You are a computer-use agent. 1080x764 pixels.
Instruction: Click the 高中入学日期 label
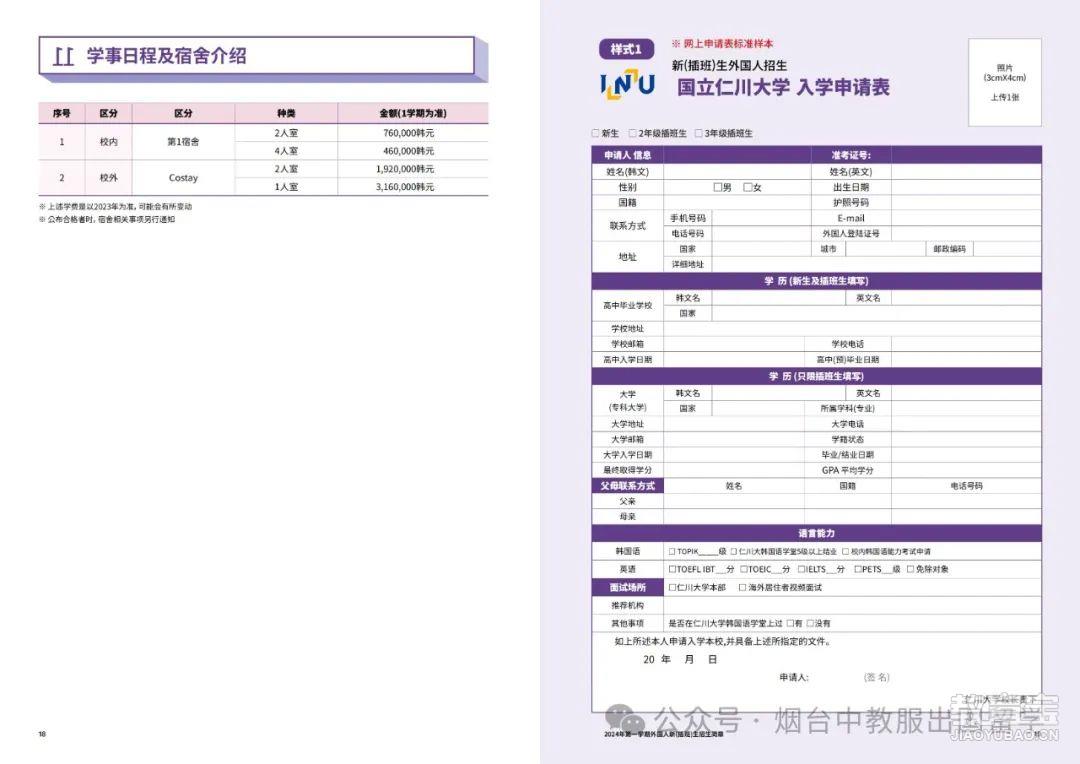click(627, 360)
